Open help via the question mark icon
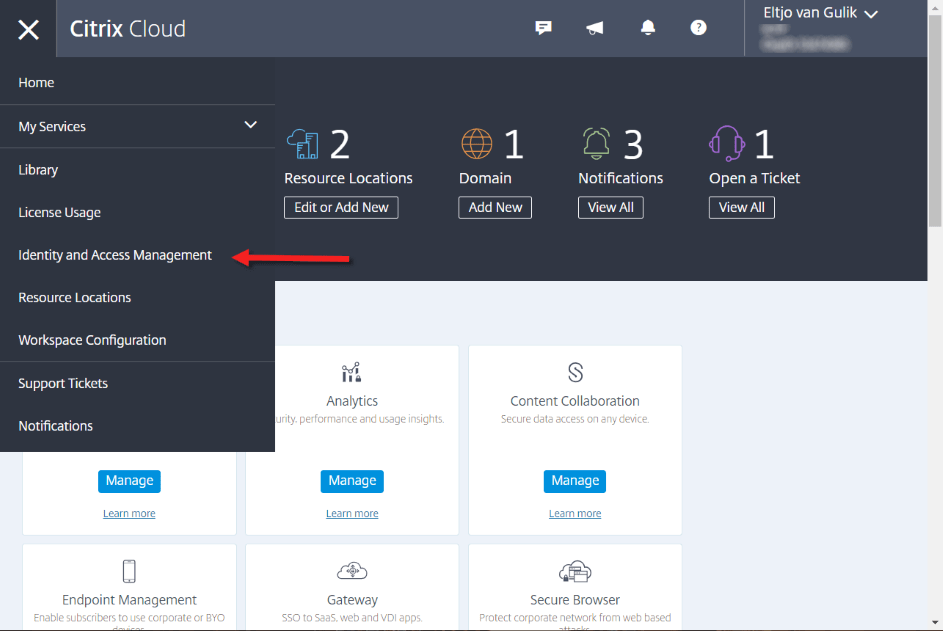943x631 pixels. 698,27
